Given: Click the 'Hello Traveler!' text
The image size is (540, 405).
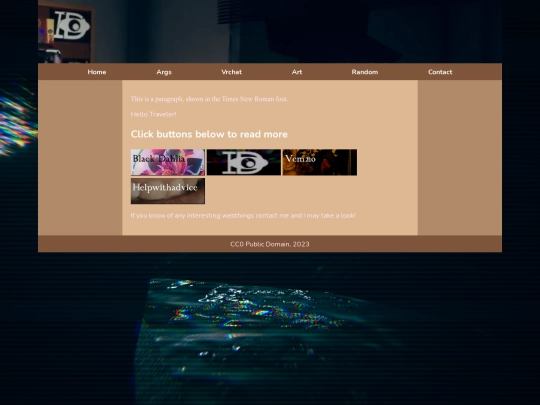Looking at the screenshot, I should pos(153,114).
